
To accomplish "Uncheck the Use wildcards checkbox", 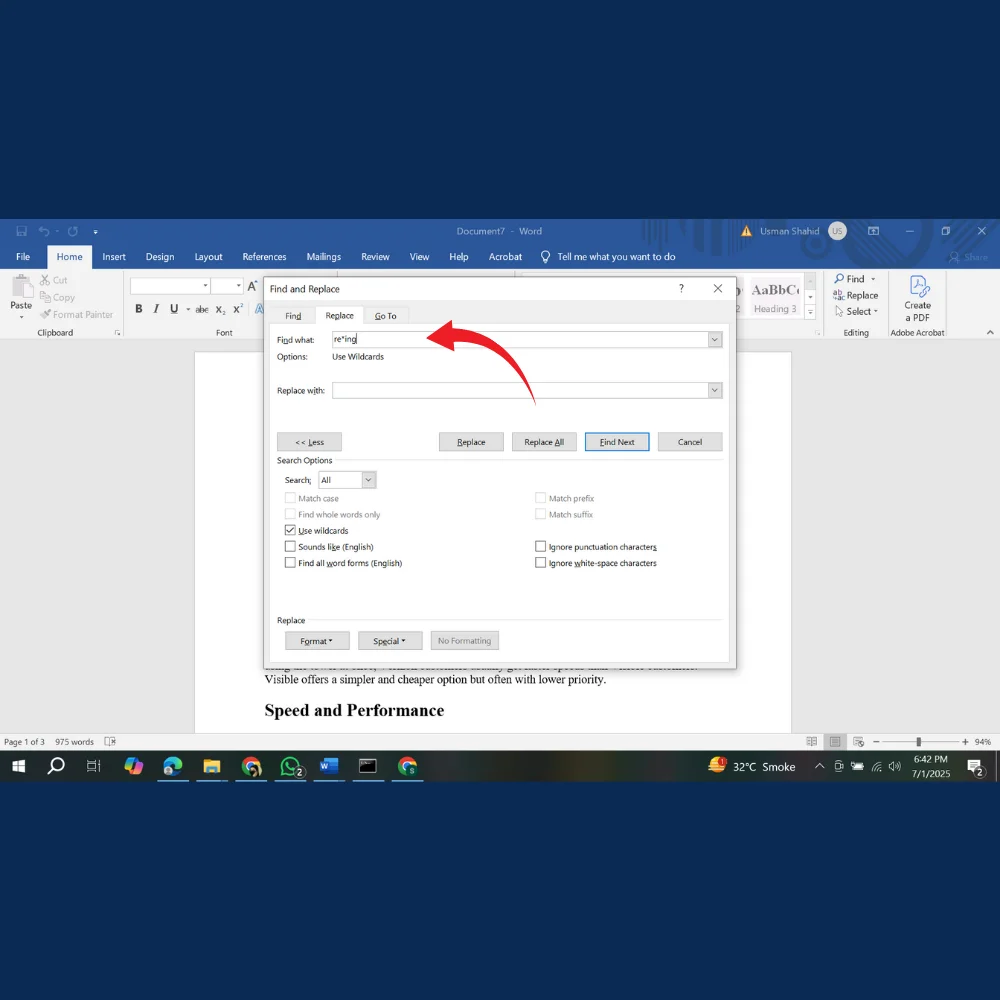I will click(290, 530).
